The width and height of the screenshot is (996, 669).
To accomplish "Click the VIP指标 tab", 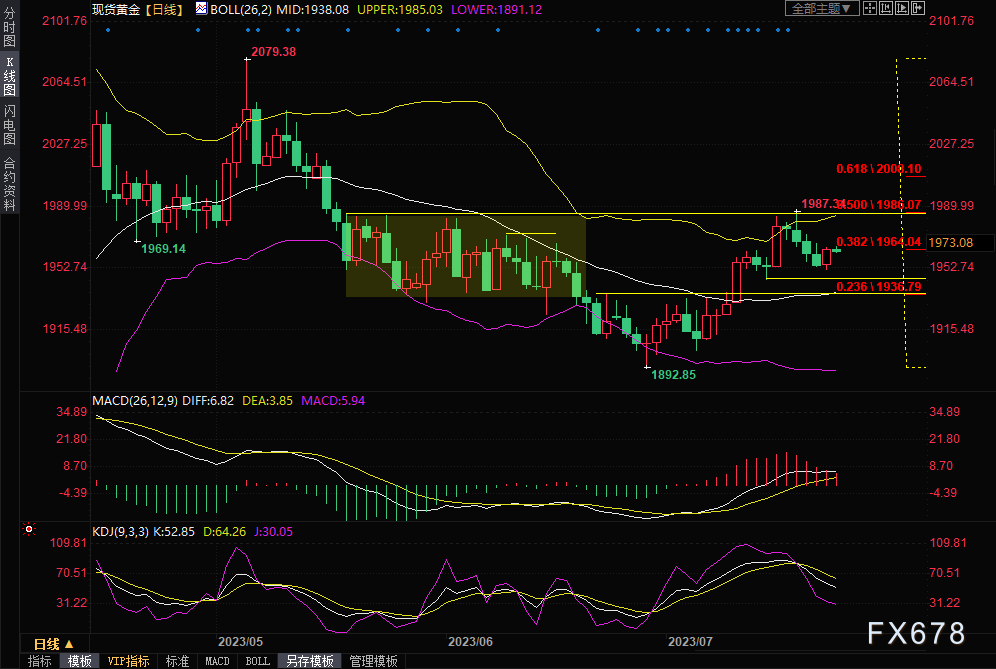I will [129, 661].
